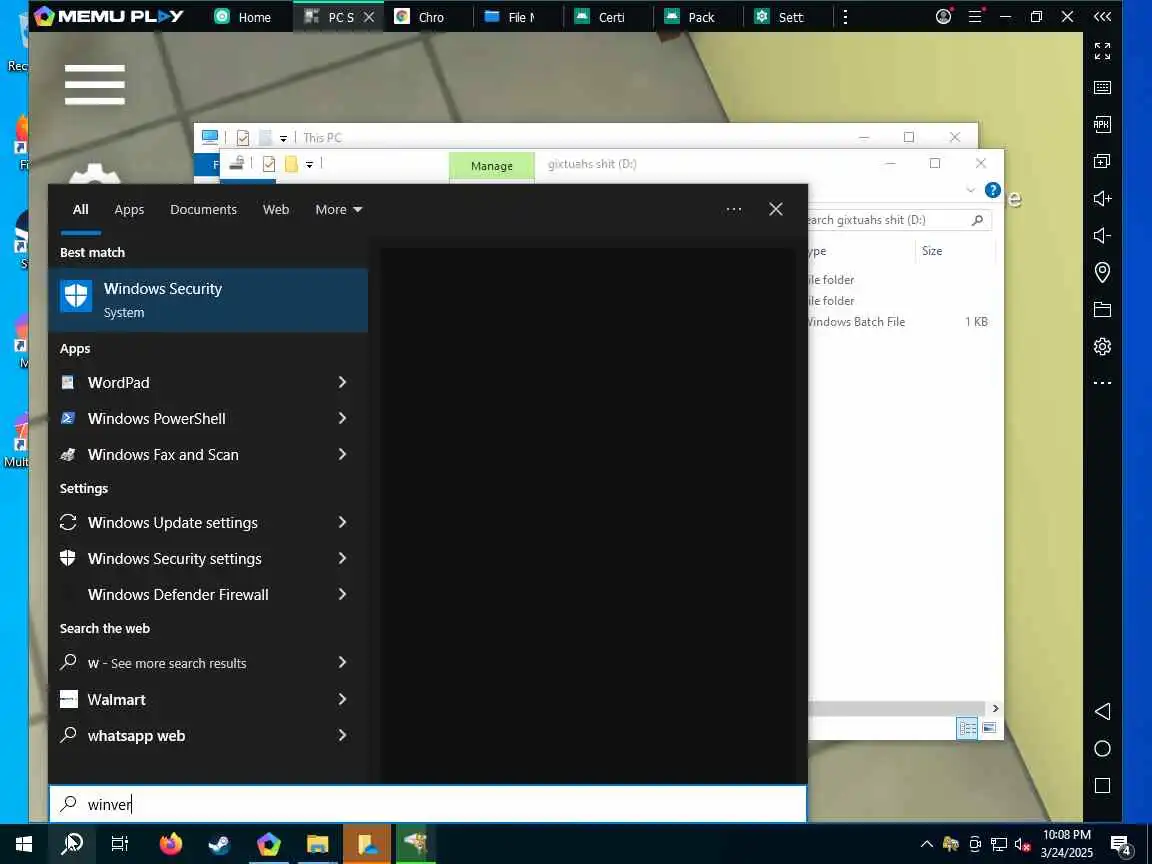Open MEmu shared folder icon

click(x=1102, y=309)
